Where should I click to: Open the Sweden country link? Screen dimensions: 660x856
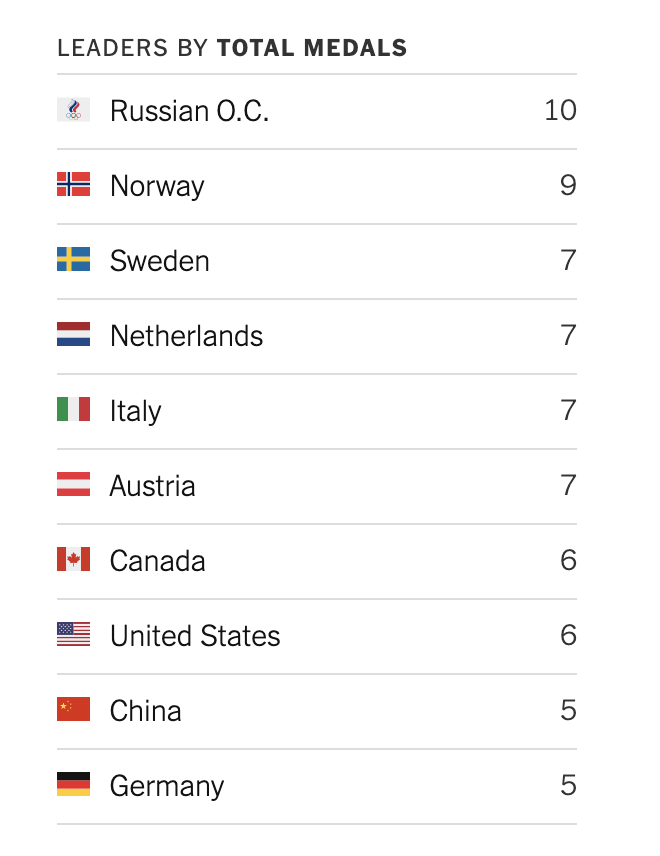[160, 261]
